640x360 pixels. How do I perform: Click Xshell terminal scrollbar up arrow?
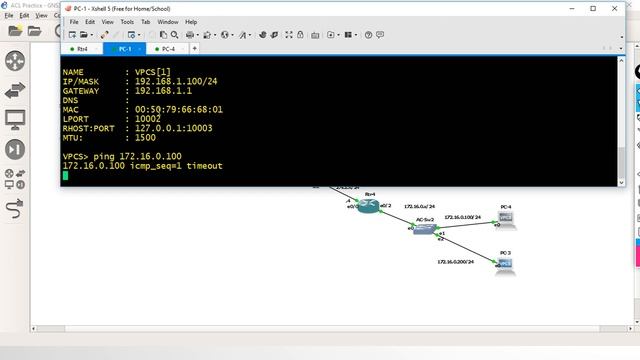(621, 60)
